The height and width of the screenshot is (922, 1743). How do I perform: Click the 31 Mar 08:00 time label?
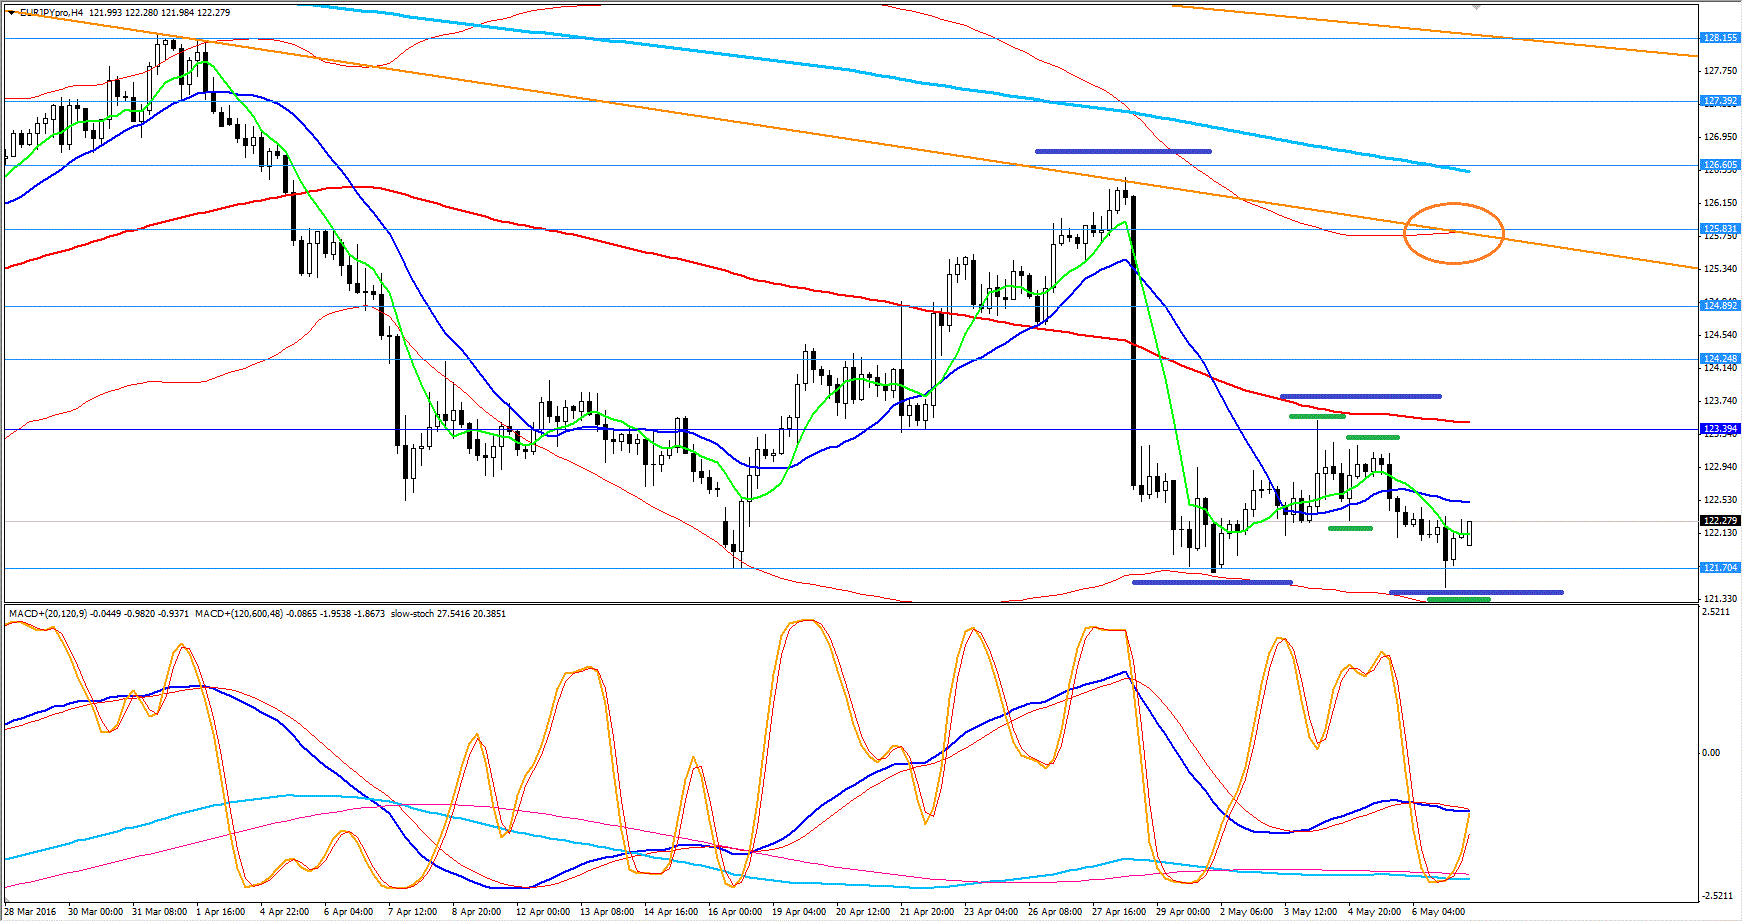[x=159, y=912]
